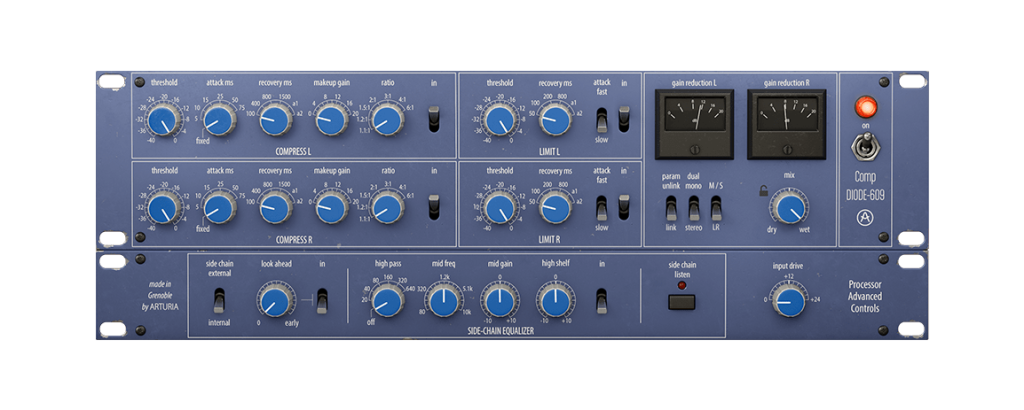Click the dry/wet mix knob
The height and width of the screenshot is (410, 1024).
(x=790, y=210)
